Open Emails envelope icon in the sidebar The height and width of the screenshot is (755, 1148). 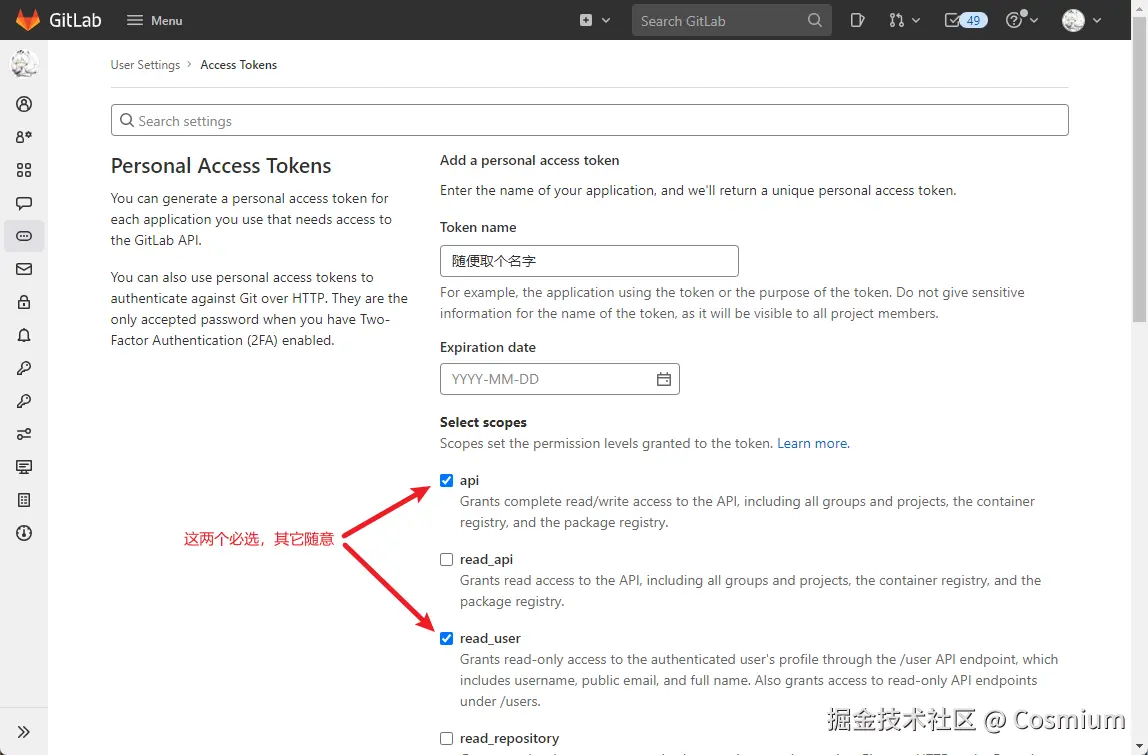[24, 269]
